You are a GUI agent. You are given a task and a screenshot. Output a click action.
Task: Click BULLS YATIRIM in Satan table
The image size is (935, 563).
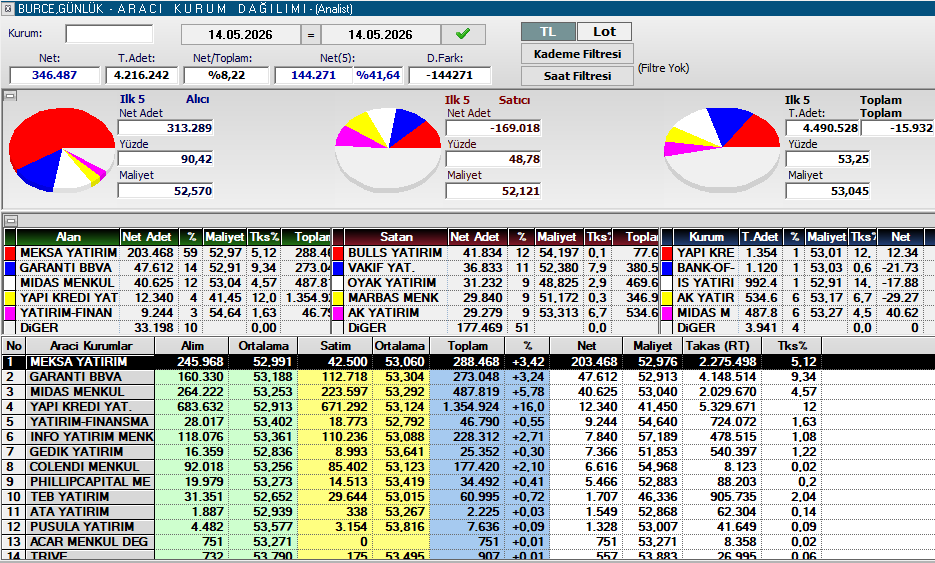[x=395, y=253]
